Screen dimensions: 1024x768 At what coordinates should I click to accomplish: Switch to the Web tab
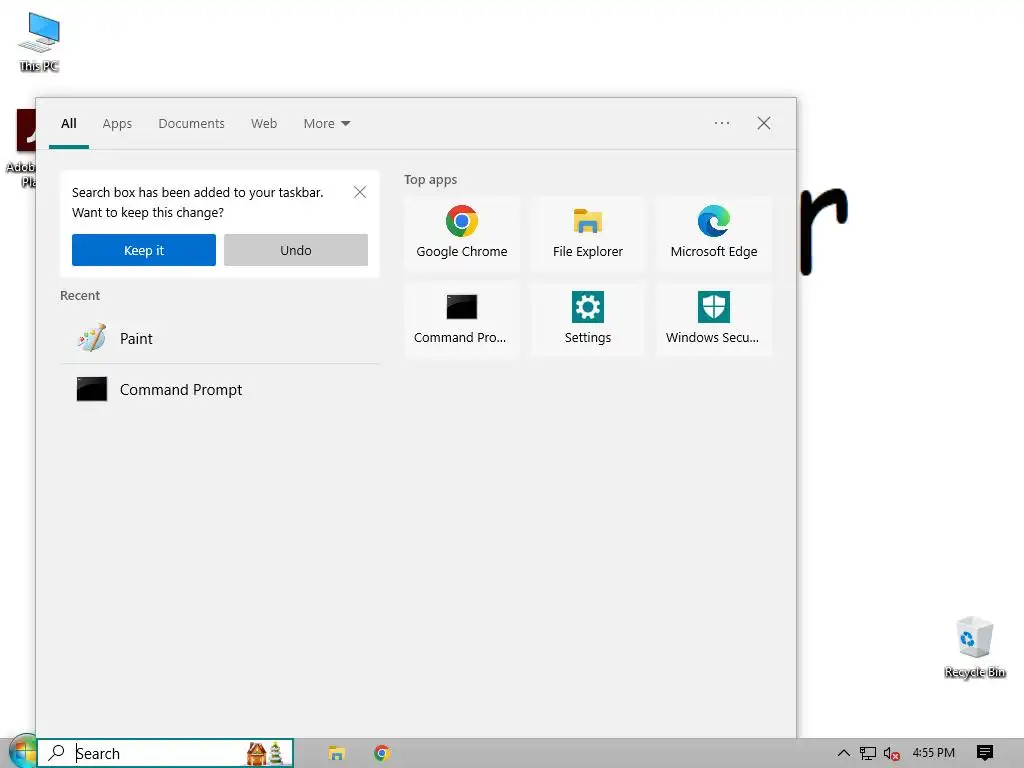tap(264, 123)
